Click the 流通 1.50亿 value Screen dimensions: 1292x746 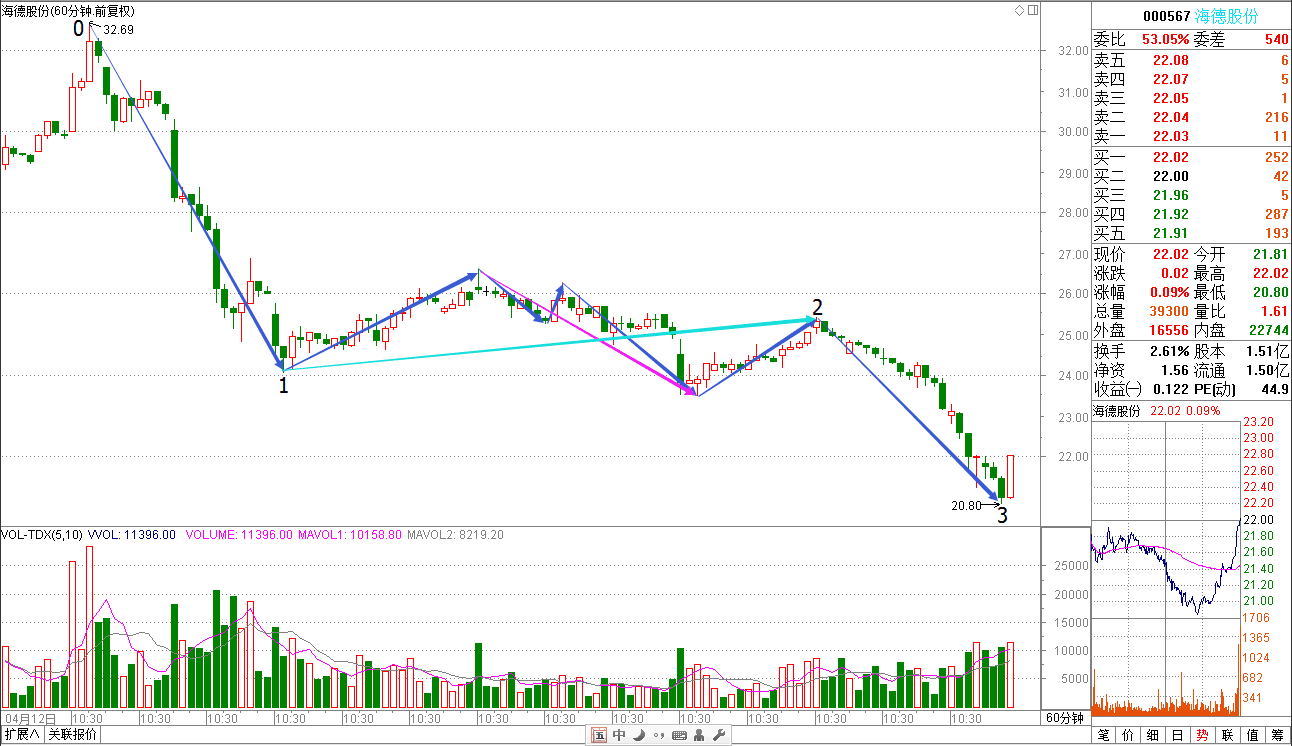point(1268,370)
